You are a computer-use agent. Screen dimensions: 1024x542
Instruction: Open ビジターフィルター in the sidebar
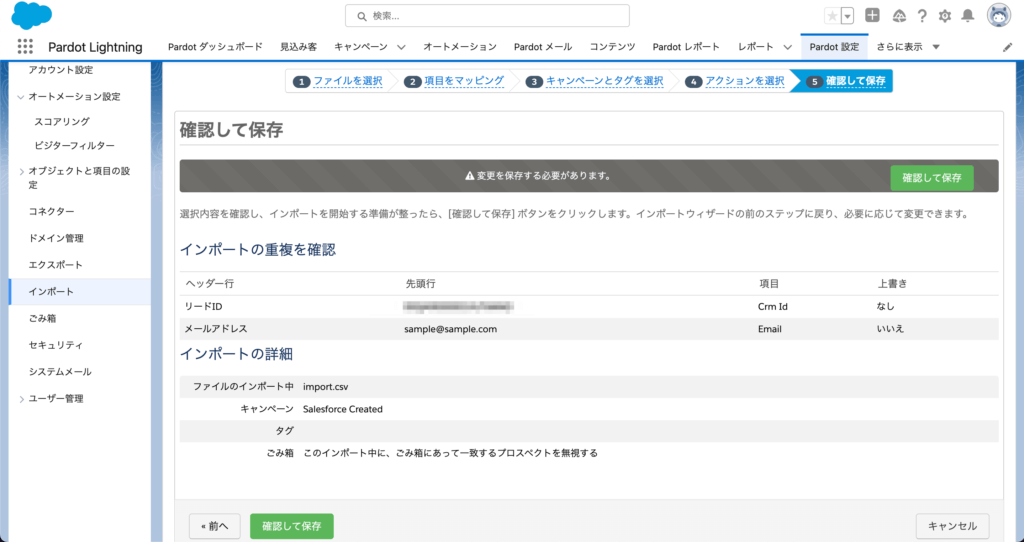coord(74,146)
